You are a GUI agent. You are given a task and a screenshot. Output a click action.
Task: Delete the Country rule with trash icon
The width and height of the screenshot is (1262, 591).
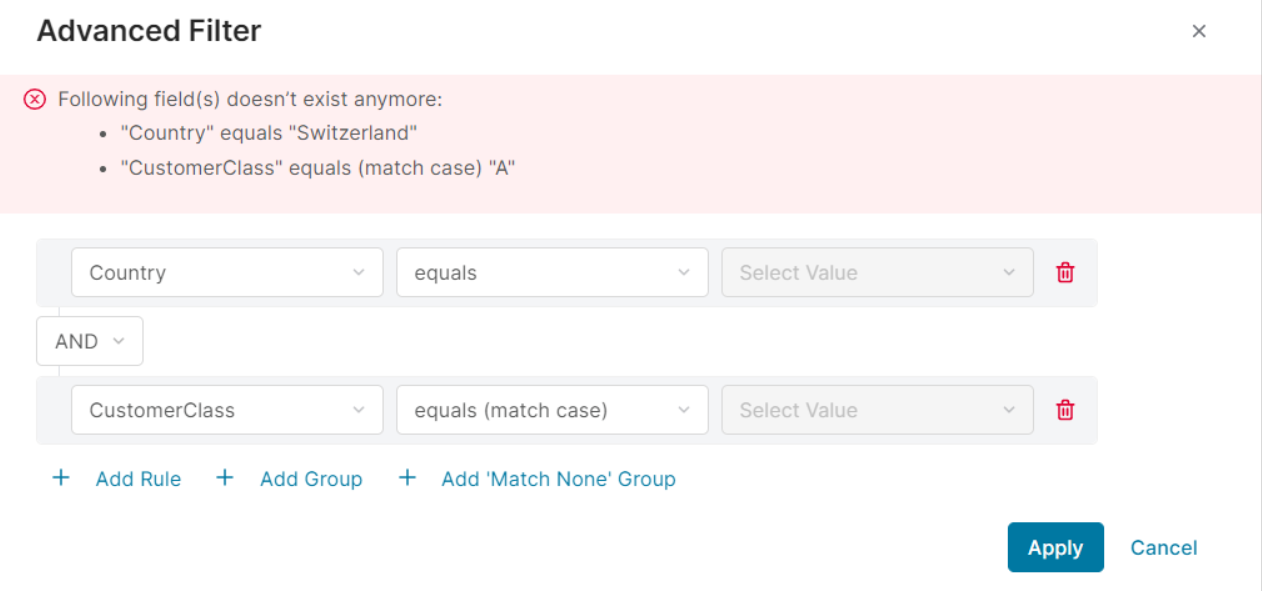coord(1065,272)
